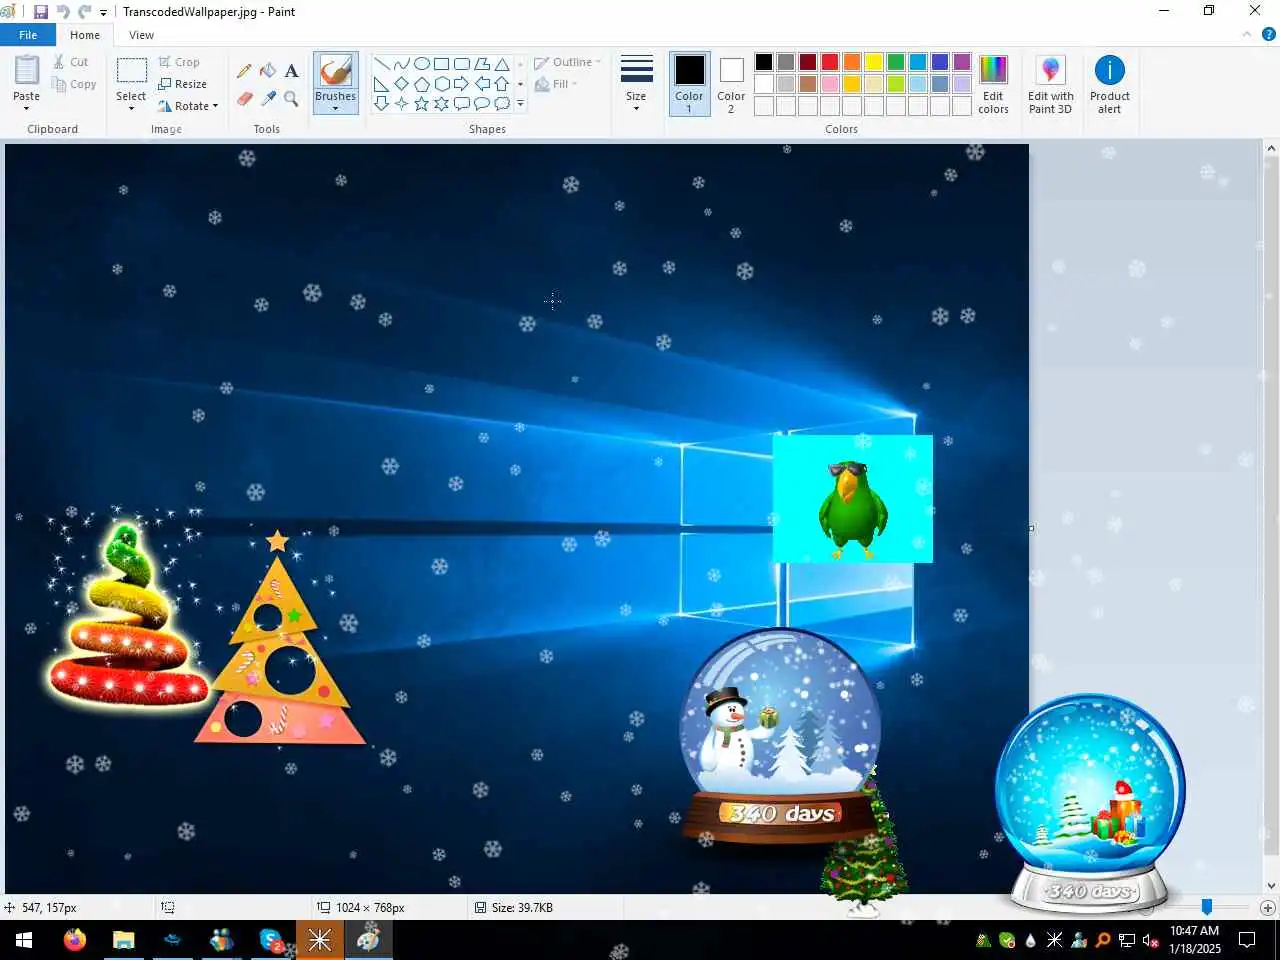1280x960 pixels.
Task: Click the Crop button
Action: (179, 62)
